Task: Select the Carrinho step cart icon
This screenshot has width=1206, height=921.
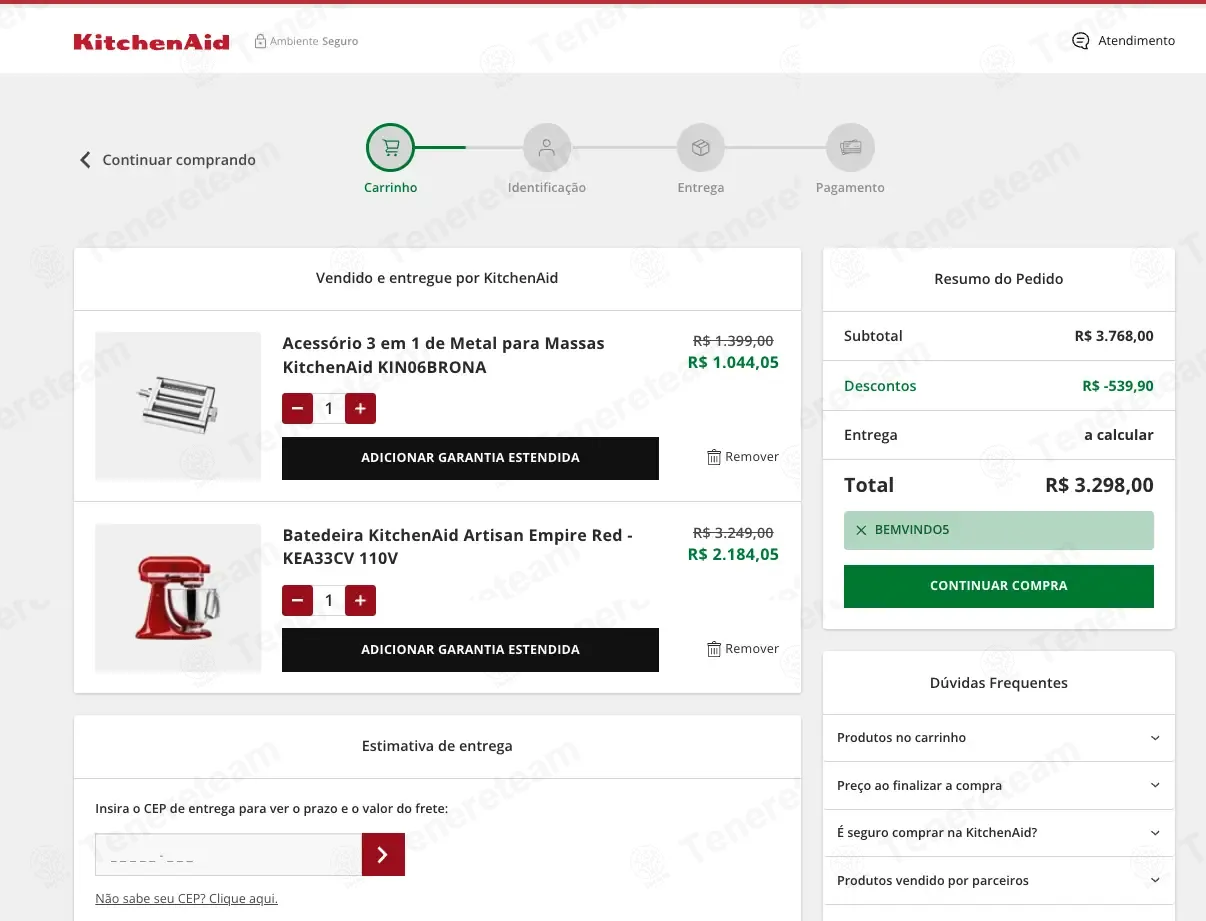Action: [x=390, y=148]
